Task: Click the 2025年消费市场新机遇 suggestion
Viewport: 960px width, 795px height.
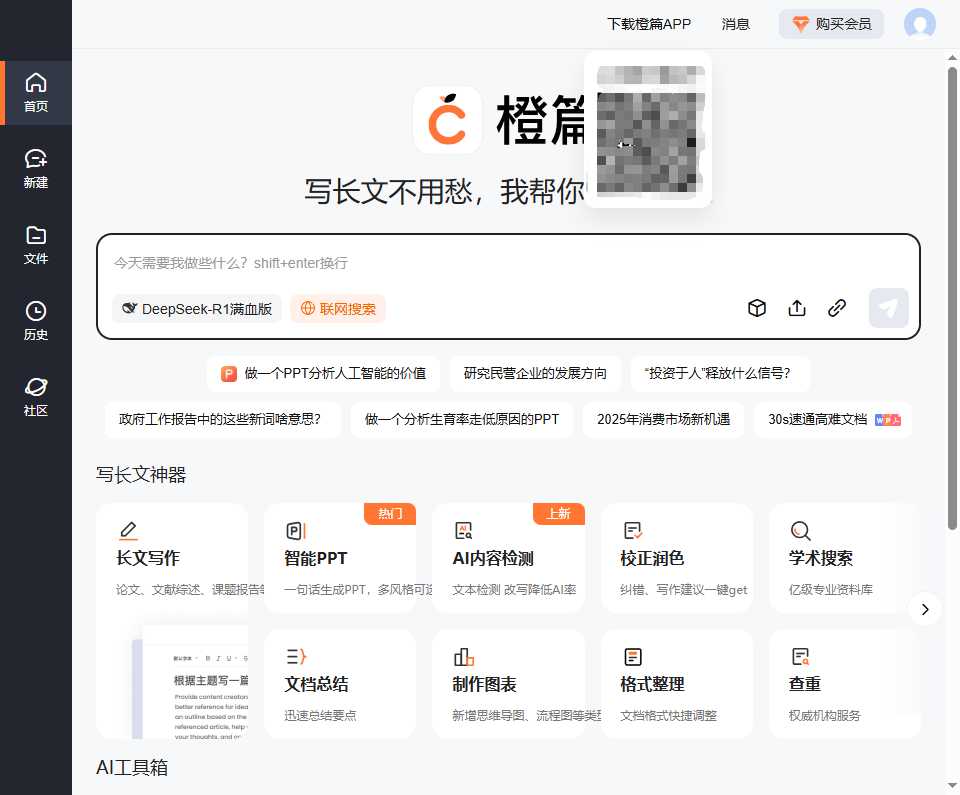Action: [662, 420]
